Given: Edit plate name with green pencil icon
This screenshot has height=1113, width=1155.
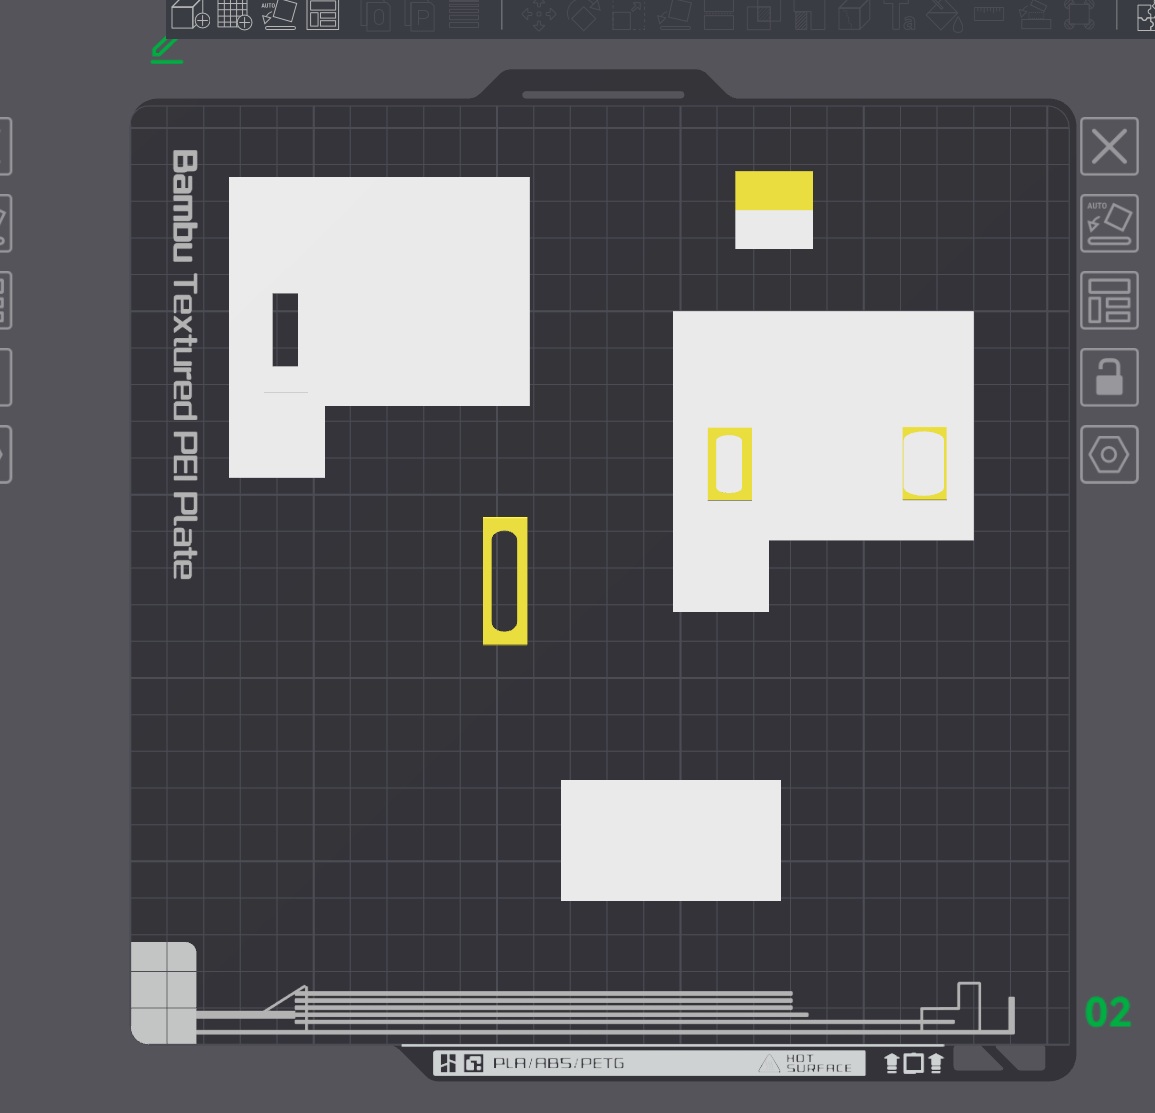Looking at the screenshot, I should [x=166, y=52].
